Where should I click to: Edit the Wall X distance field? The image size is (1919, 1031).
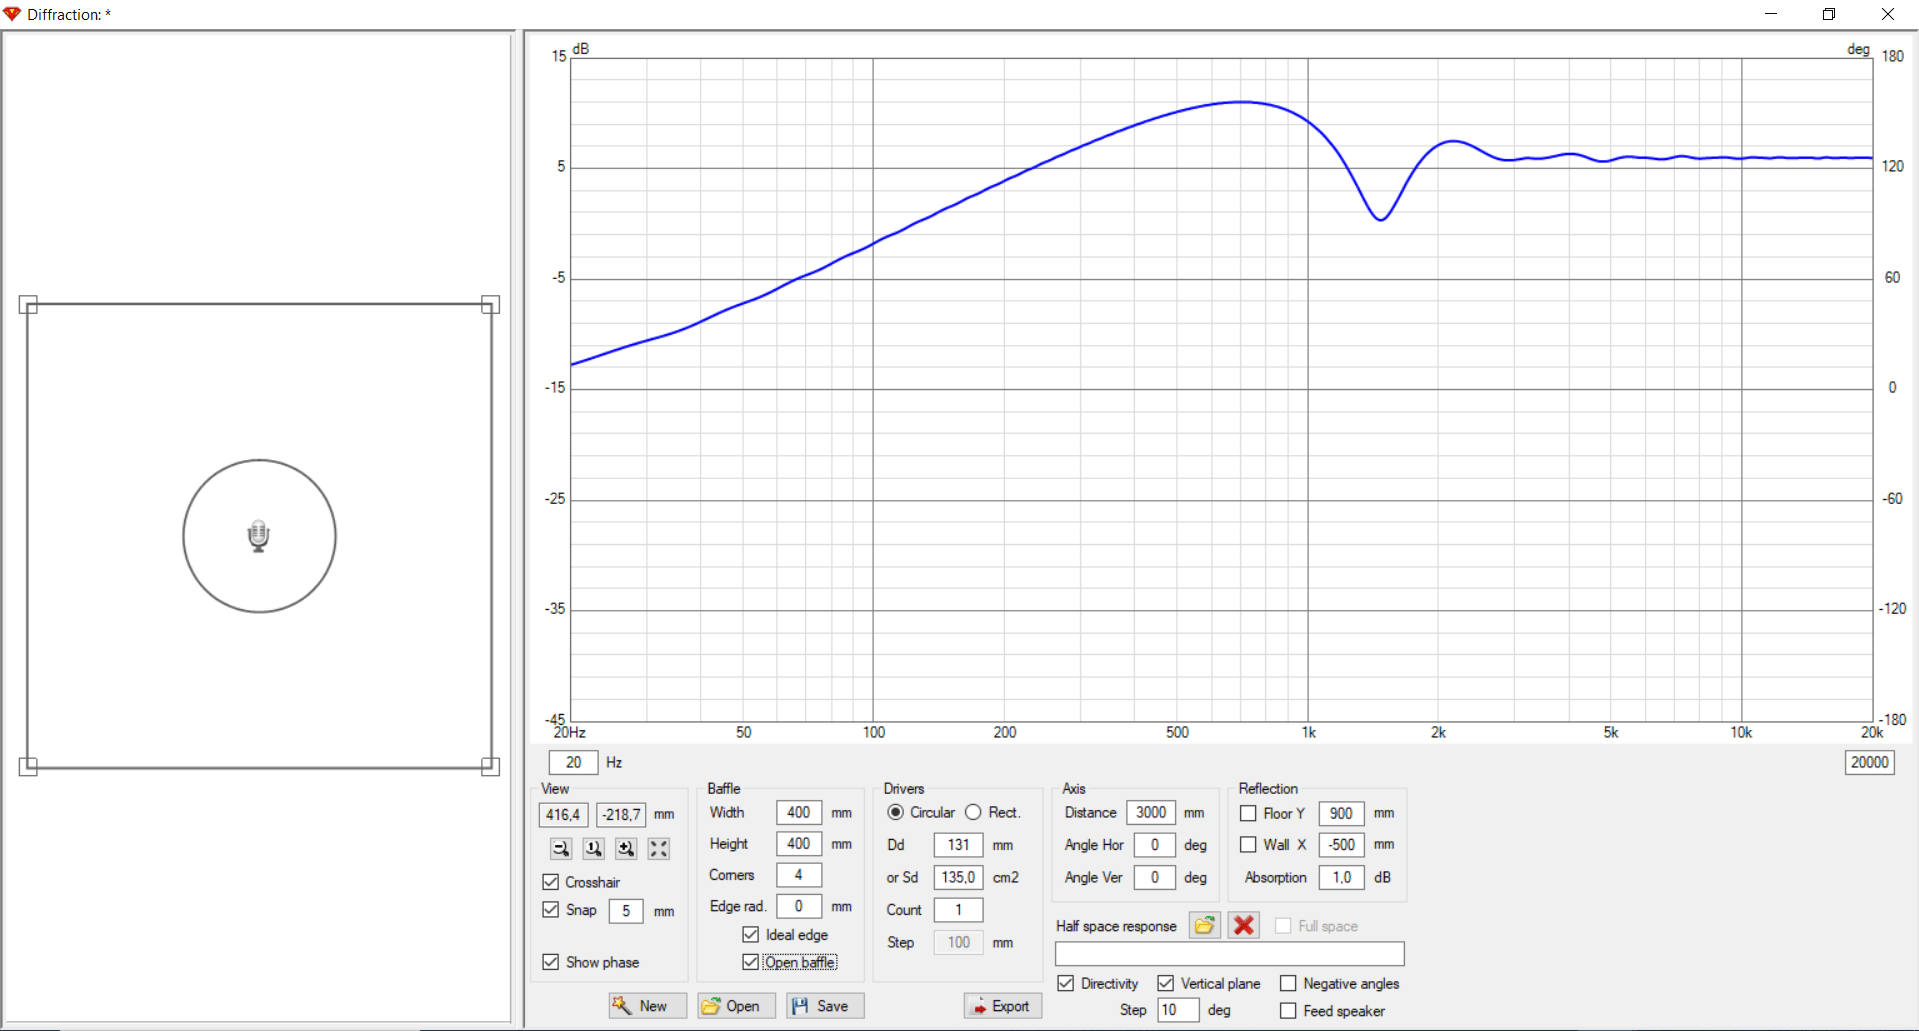(1342, 845)
